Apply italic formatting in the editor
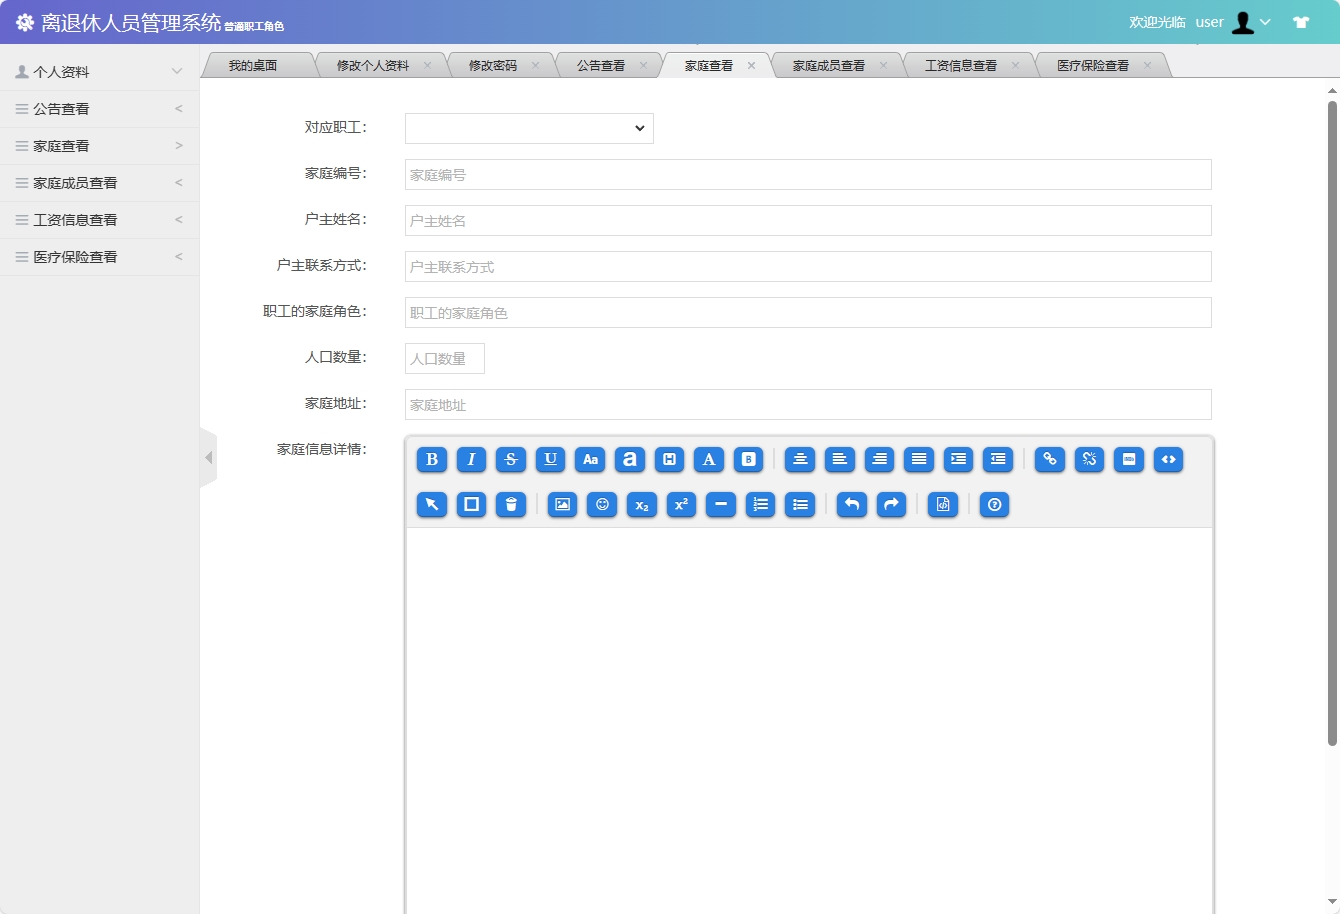 point(471,459)
